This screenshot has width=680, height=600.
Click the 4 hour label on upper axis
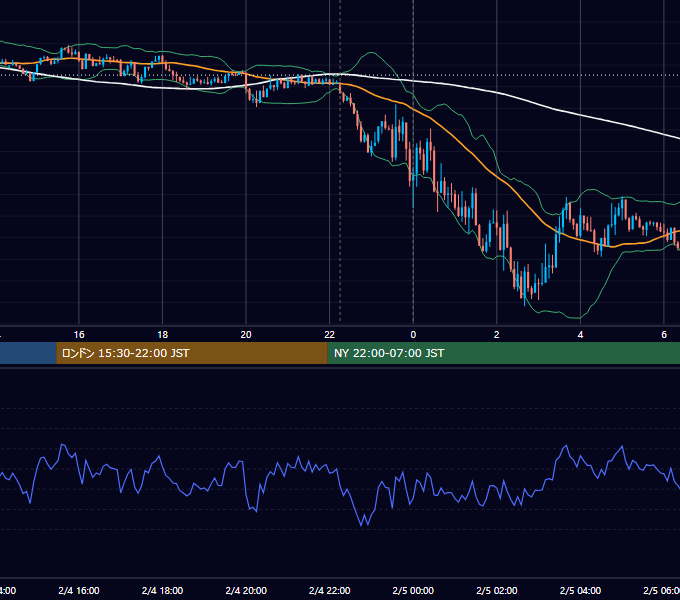(x=580, y=335)
